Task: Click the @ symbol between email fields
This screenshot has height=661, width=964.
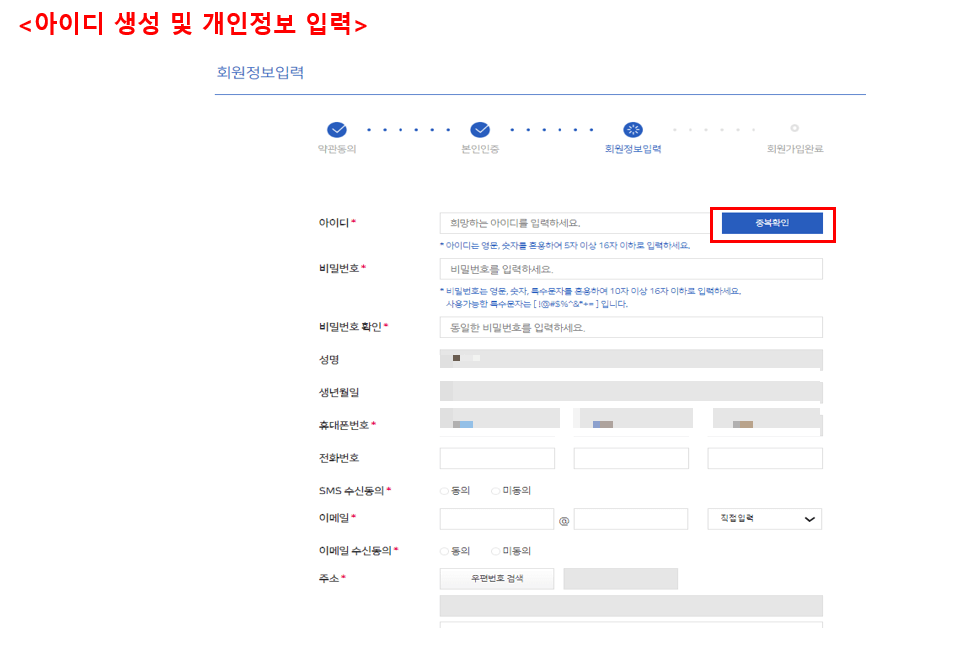Action: (564, 518)
